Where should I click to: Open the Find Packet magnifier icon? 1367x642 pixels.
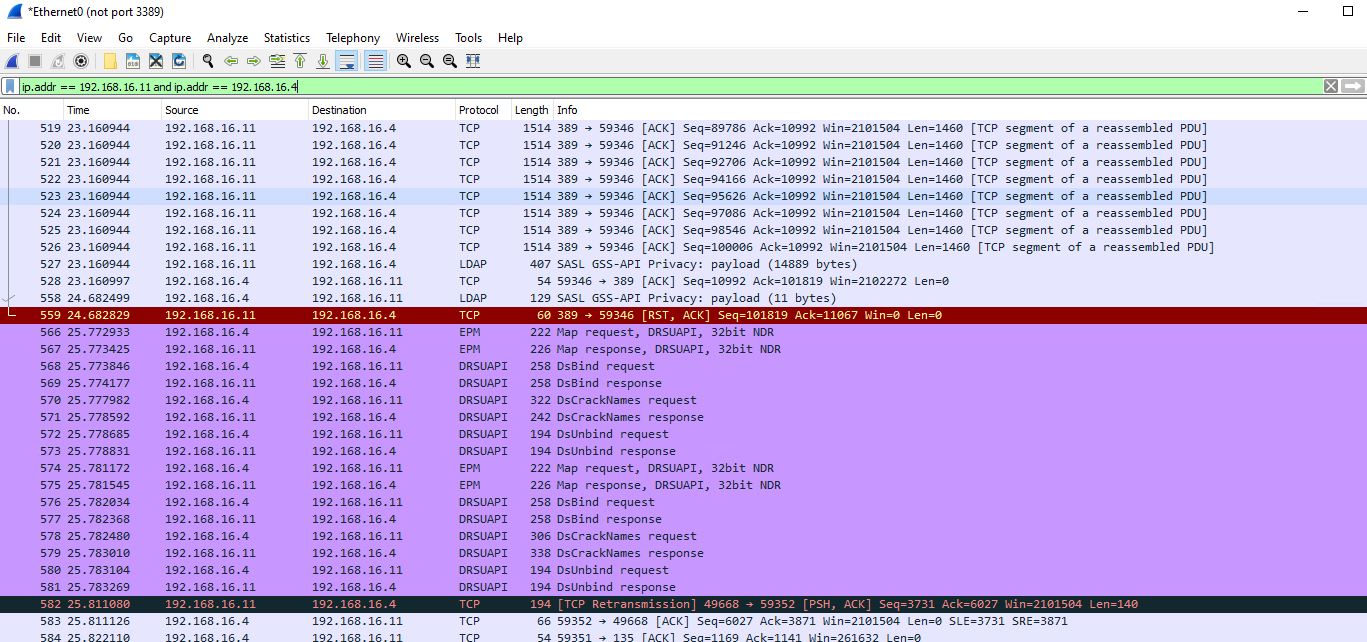(x=206, y=60)
